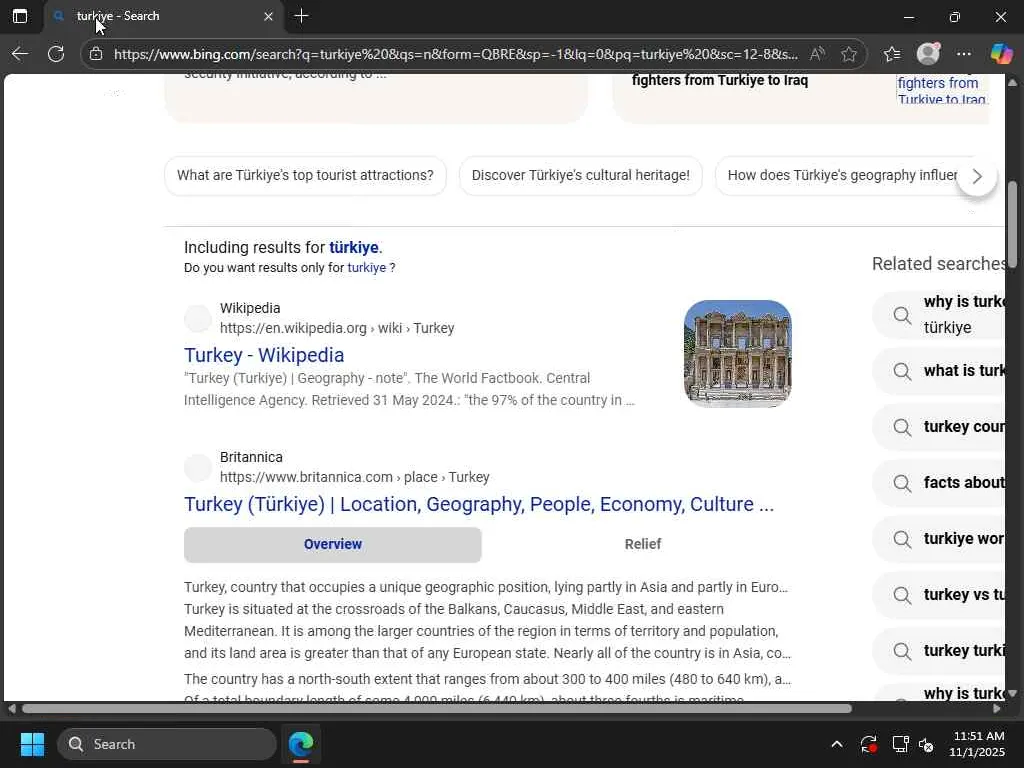
Task: Go back to the previous page
Action: [20, 54]
